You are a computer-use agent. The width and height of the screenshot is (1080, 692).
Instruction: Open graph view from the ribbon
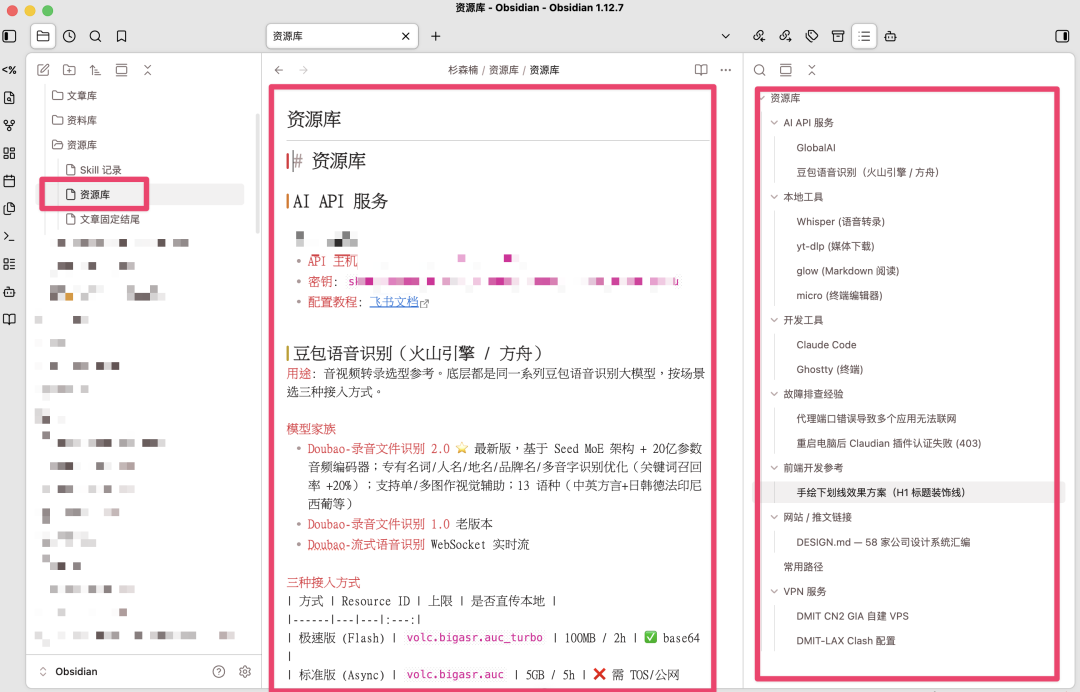point(10,125)
